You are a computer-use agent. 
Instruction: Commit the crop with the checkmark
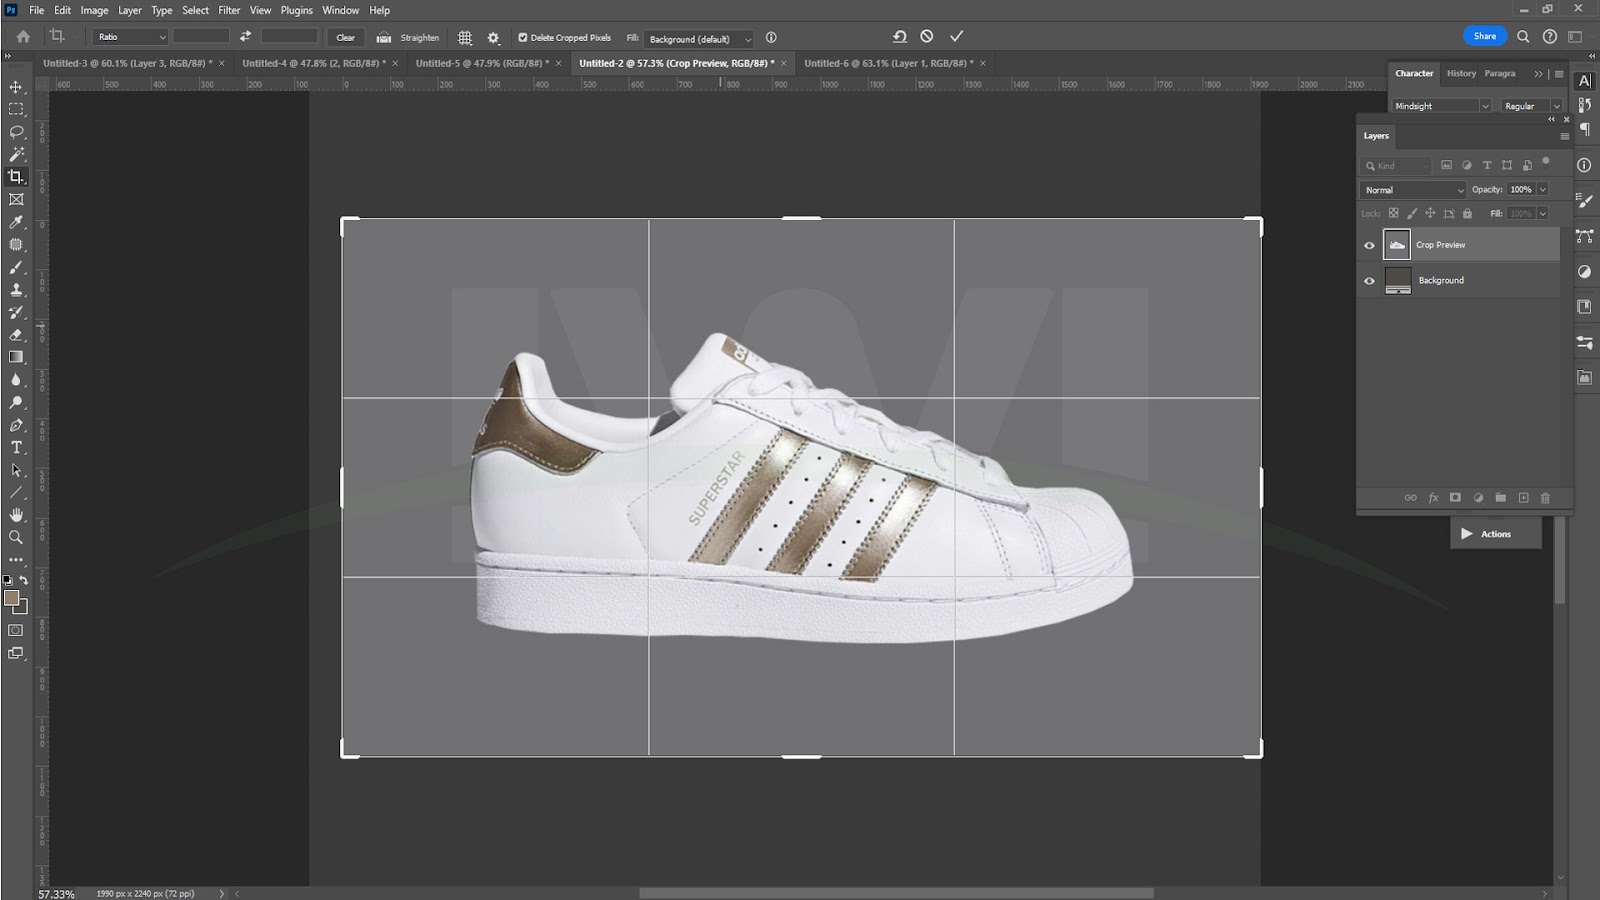point(956,36)
